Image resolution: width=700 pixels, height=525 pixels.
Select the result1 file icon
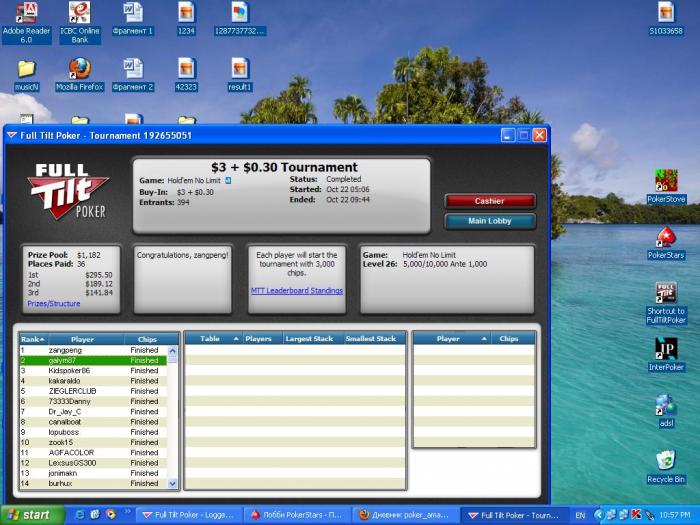(240, 75)
